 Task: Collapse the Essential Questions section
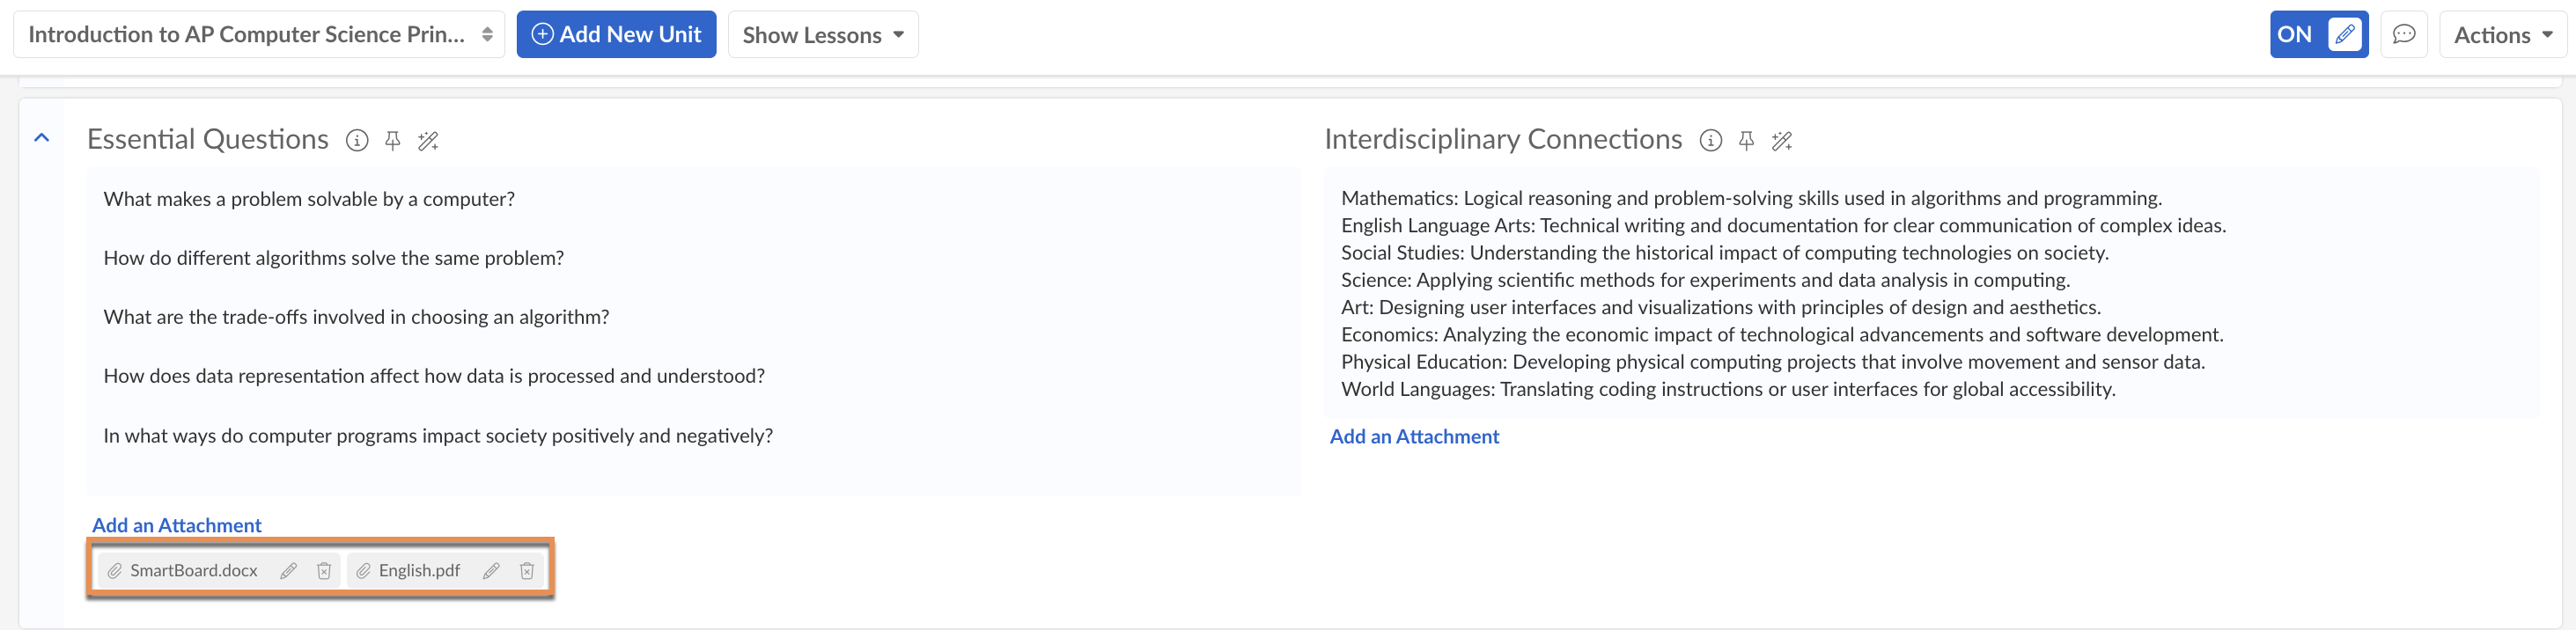pos(42,138)
